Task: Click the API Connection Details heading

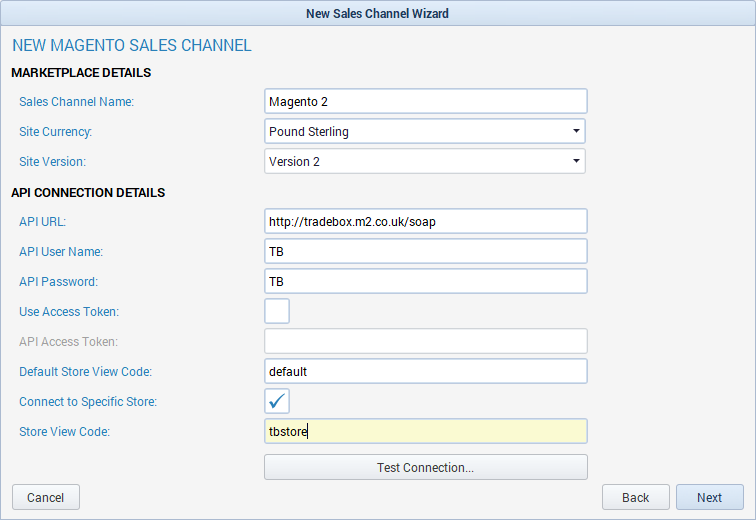Action: click(88, 193)
